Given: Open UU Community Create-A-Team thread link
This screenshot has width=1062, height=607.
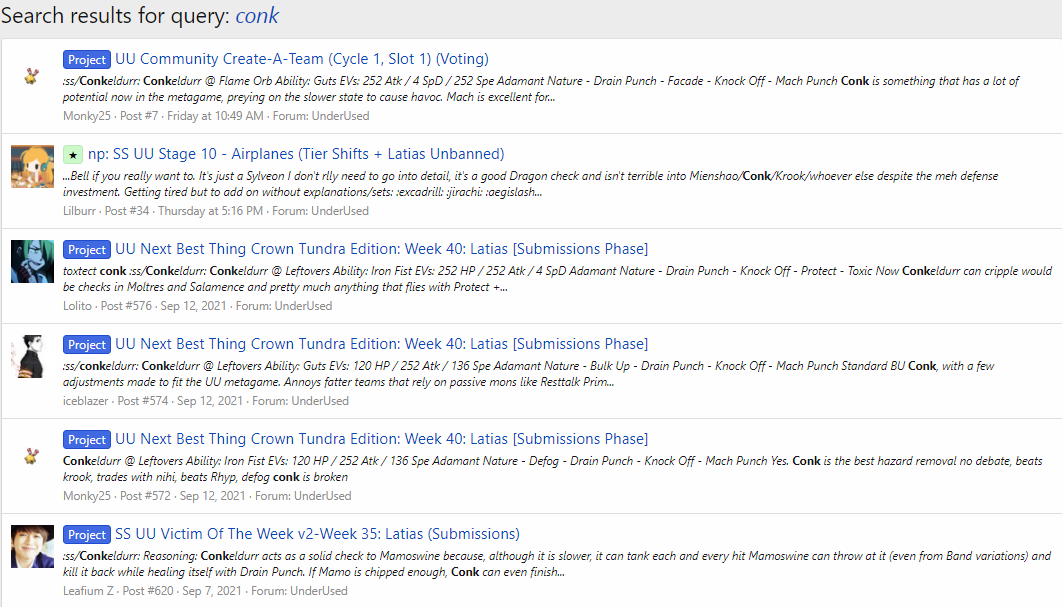Looking at the screenshot, I should tap(302, 59).
